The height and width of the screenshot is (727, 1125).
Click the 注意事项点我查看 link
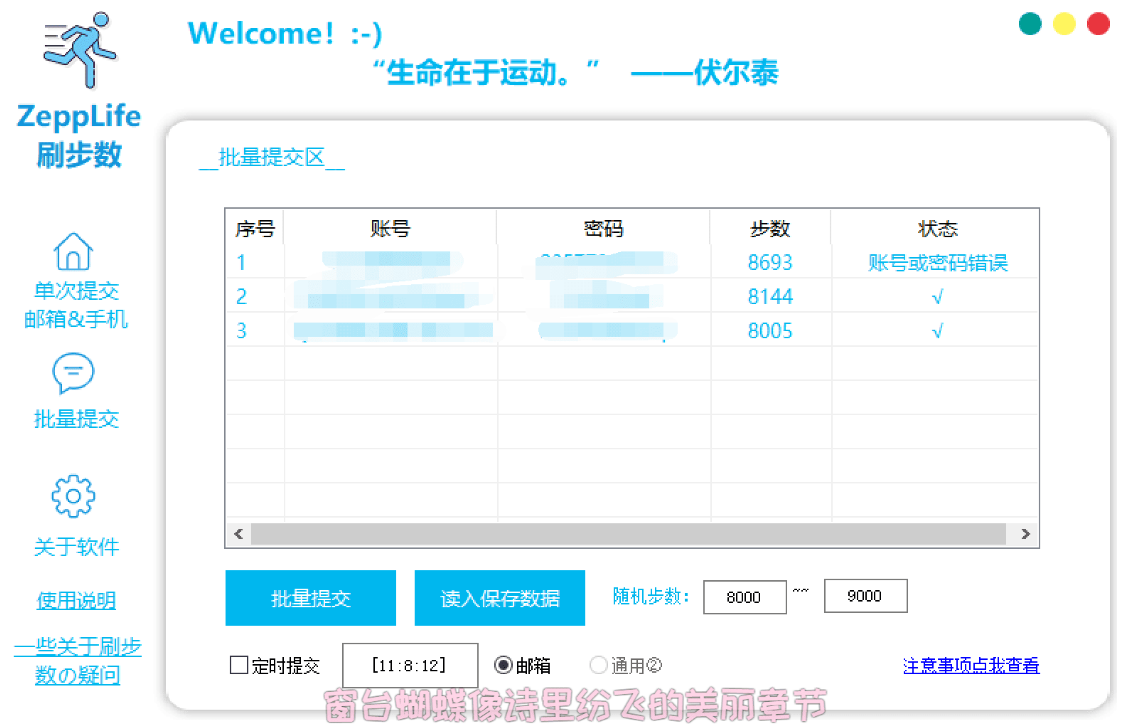970,664
